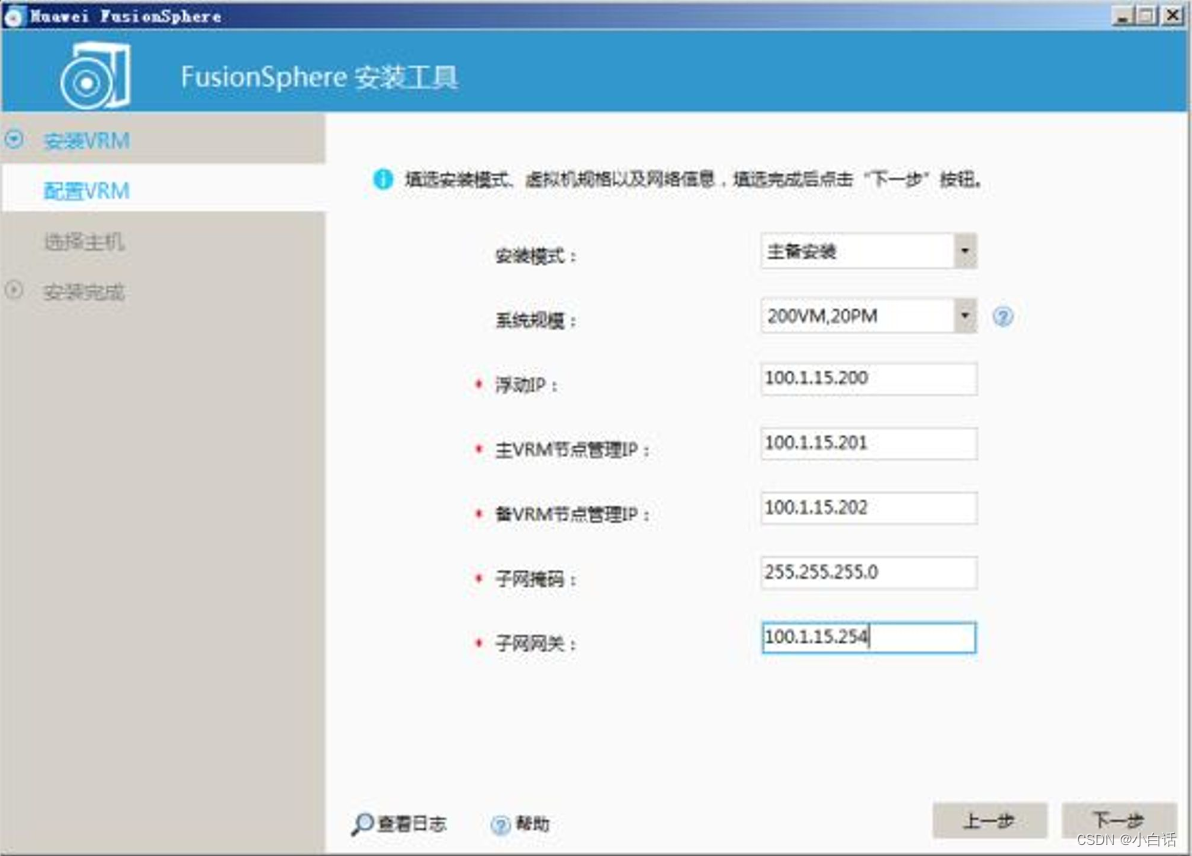
Task: Click the FusionSphere 安装工具 header title
Action: (x=319, y=77)
